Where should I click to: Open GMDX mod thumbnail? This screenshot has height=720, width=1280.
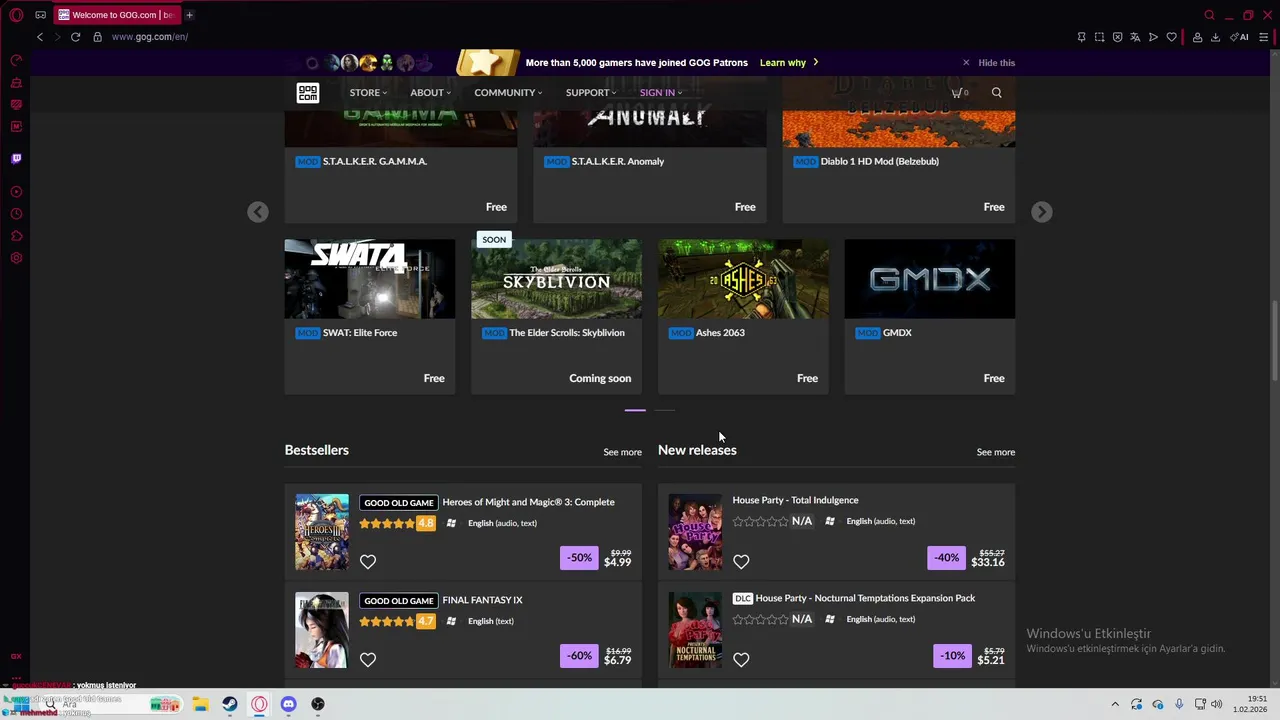tap(929, 279)
